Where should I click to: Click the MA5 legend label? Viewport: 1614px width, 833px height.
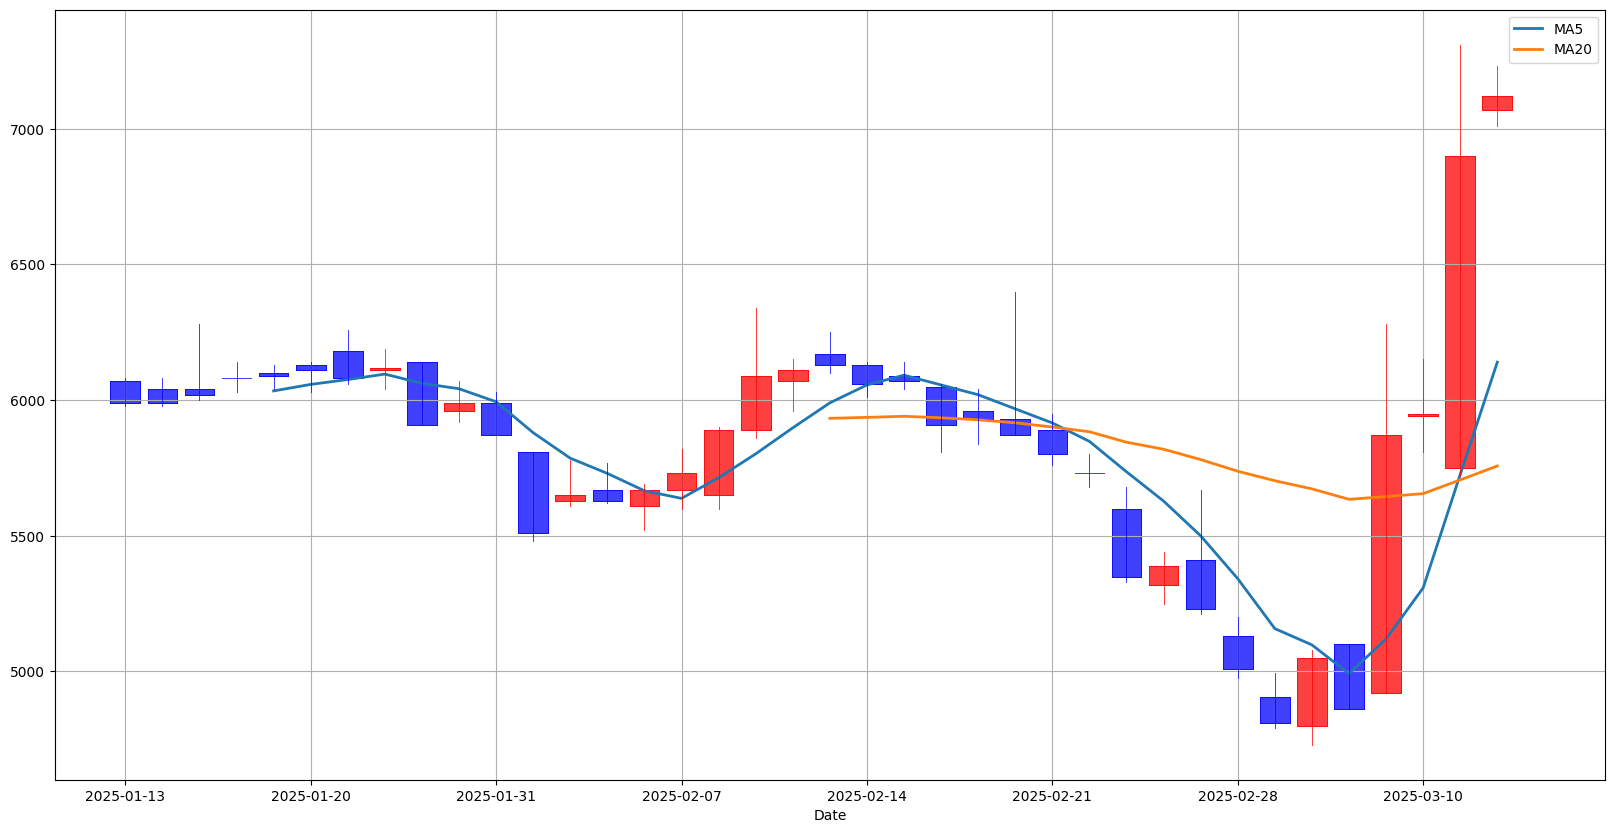(1568, 29)
